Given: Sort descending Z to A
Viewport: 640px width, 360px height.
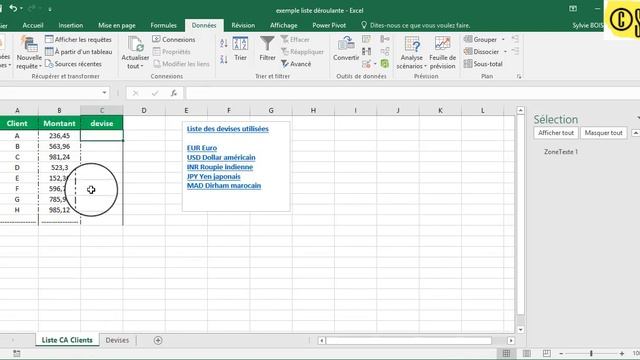Looking at the screenshot, I should (x=224, y=60).
